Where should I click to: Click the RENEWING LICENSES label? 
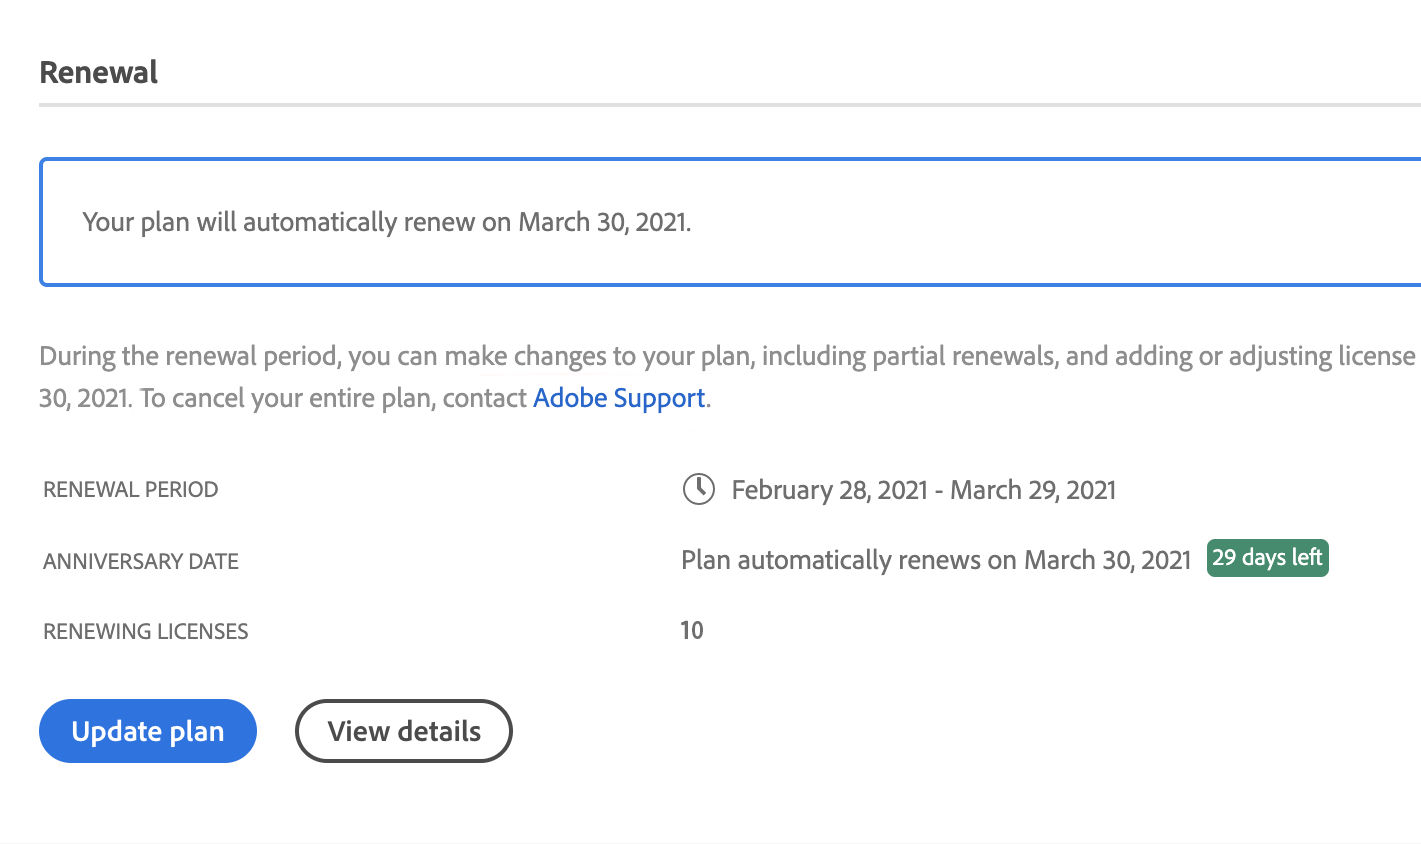(145, 631)
